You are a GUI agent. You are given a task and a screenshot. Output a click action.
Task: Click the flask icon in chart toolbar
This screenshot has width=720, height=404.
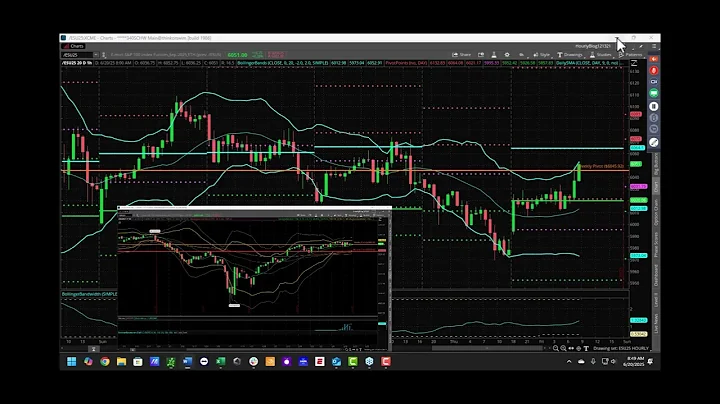[494, 55]
